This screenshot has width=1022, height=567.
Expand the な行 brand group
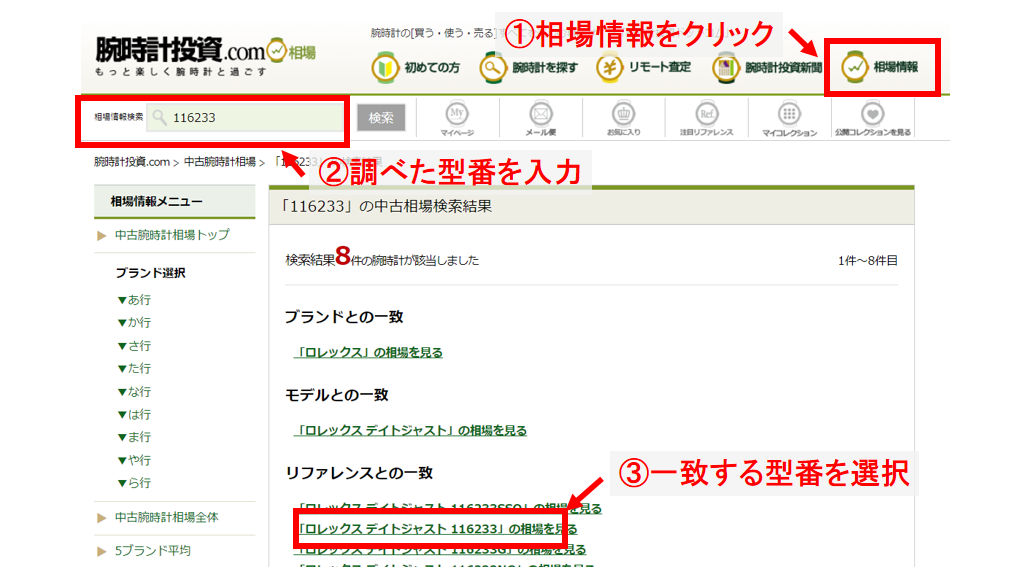coord(134,392)
